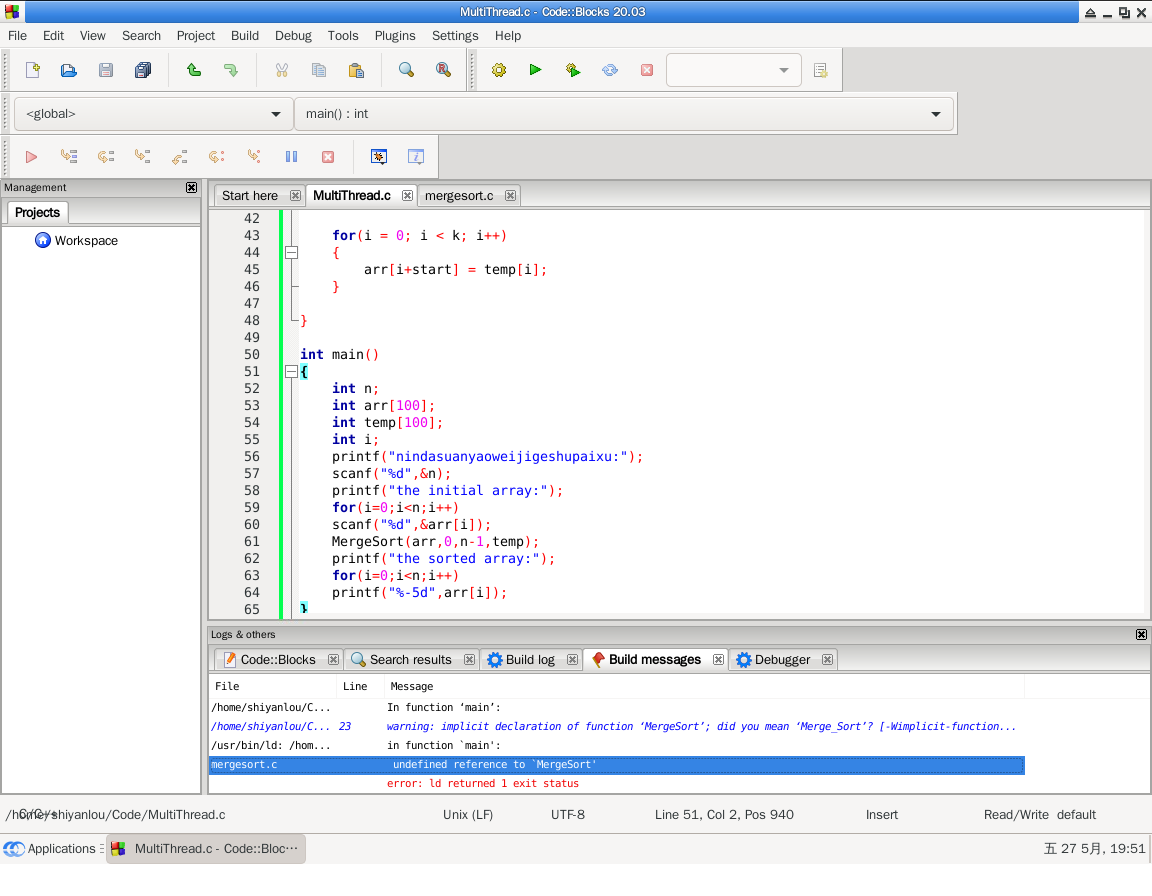Click the Build and run icon
Viewport: 1152px width, 896px height.
[x=572, y=70]
